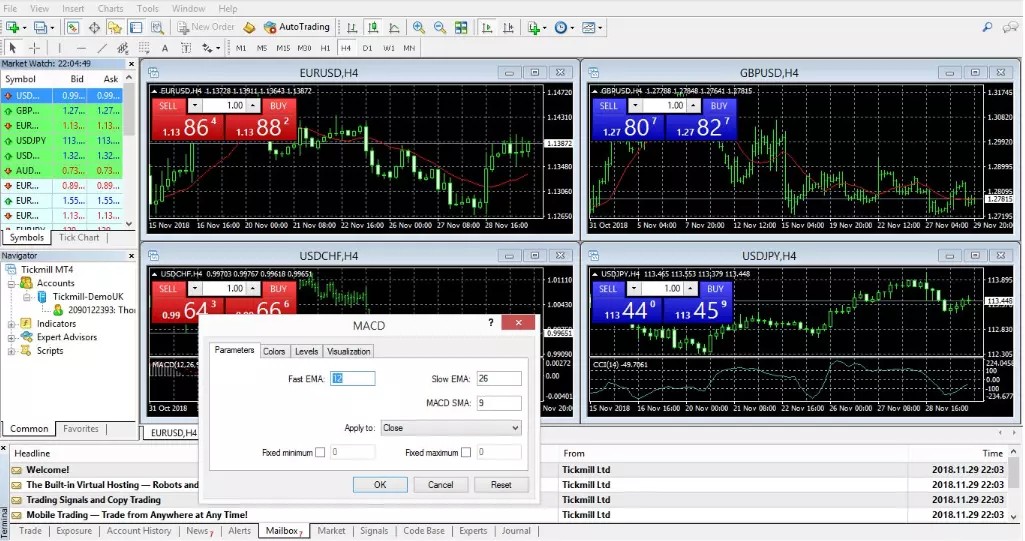1025x541 pixels.
Task: Click the New Order button
Action: (x=206, y=27)
